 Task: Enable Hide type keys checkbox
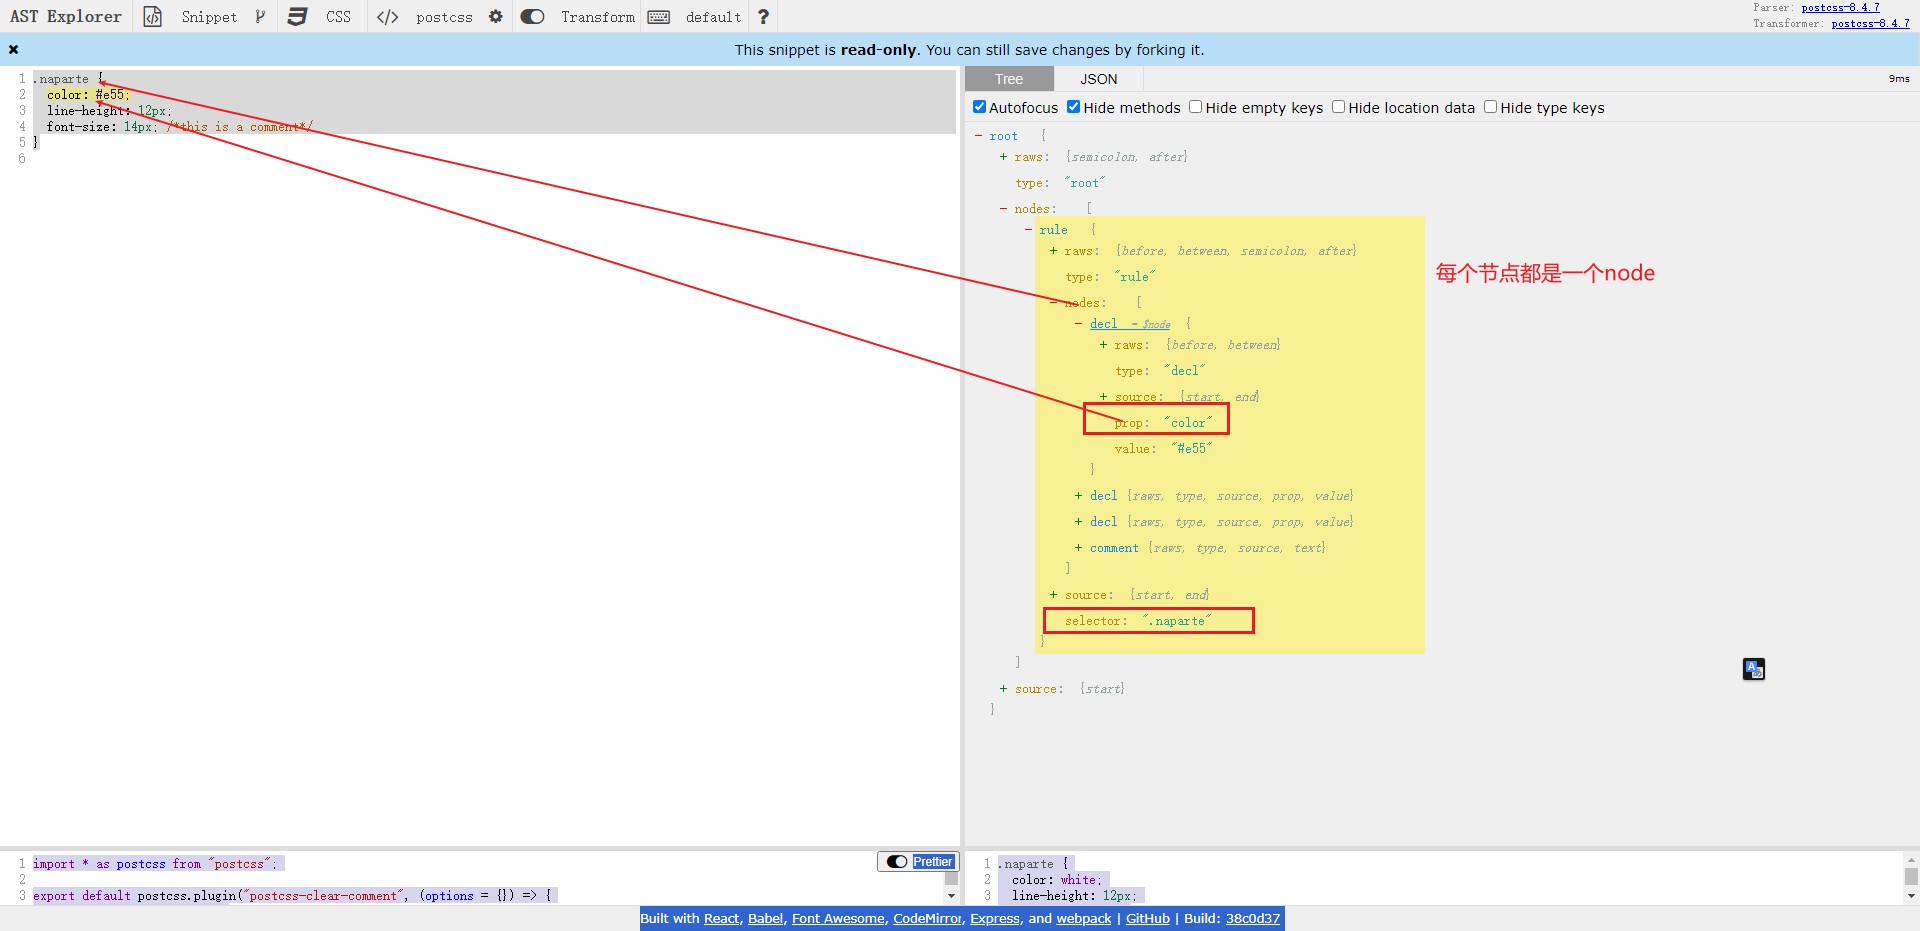click(x=1490, y=107)
